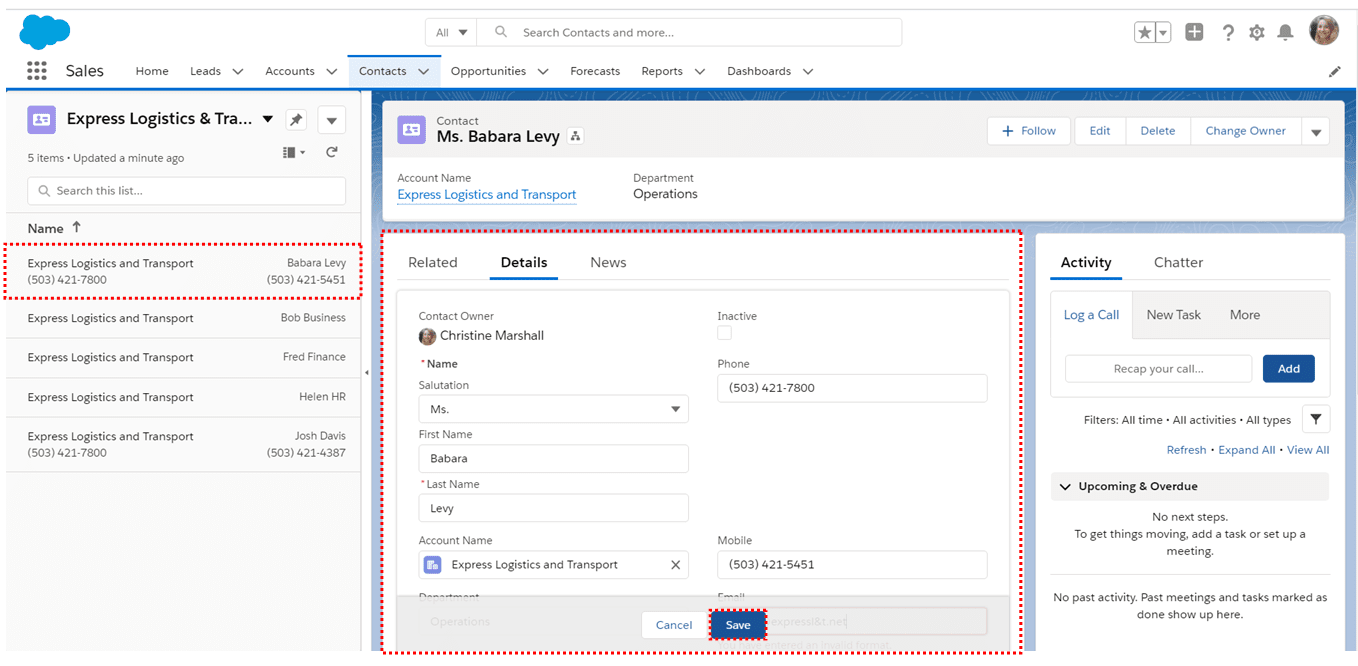Viewport: 1358px width, 666px height.
Task: Open the Salutation dropdown showing Ms.
Action: [x=553, y=408]
